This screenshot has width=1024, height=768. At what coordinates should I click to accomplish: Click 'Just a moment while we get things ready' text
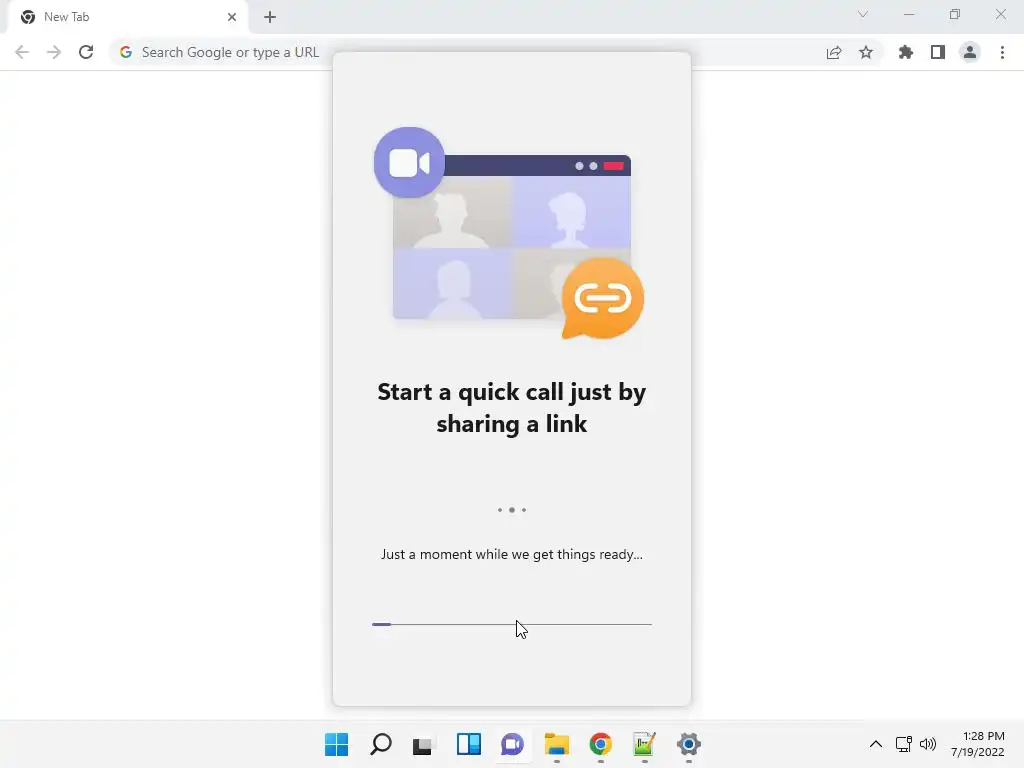click(x=511, y=554)
